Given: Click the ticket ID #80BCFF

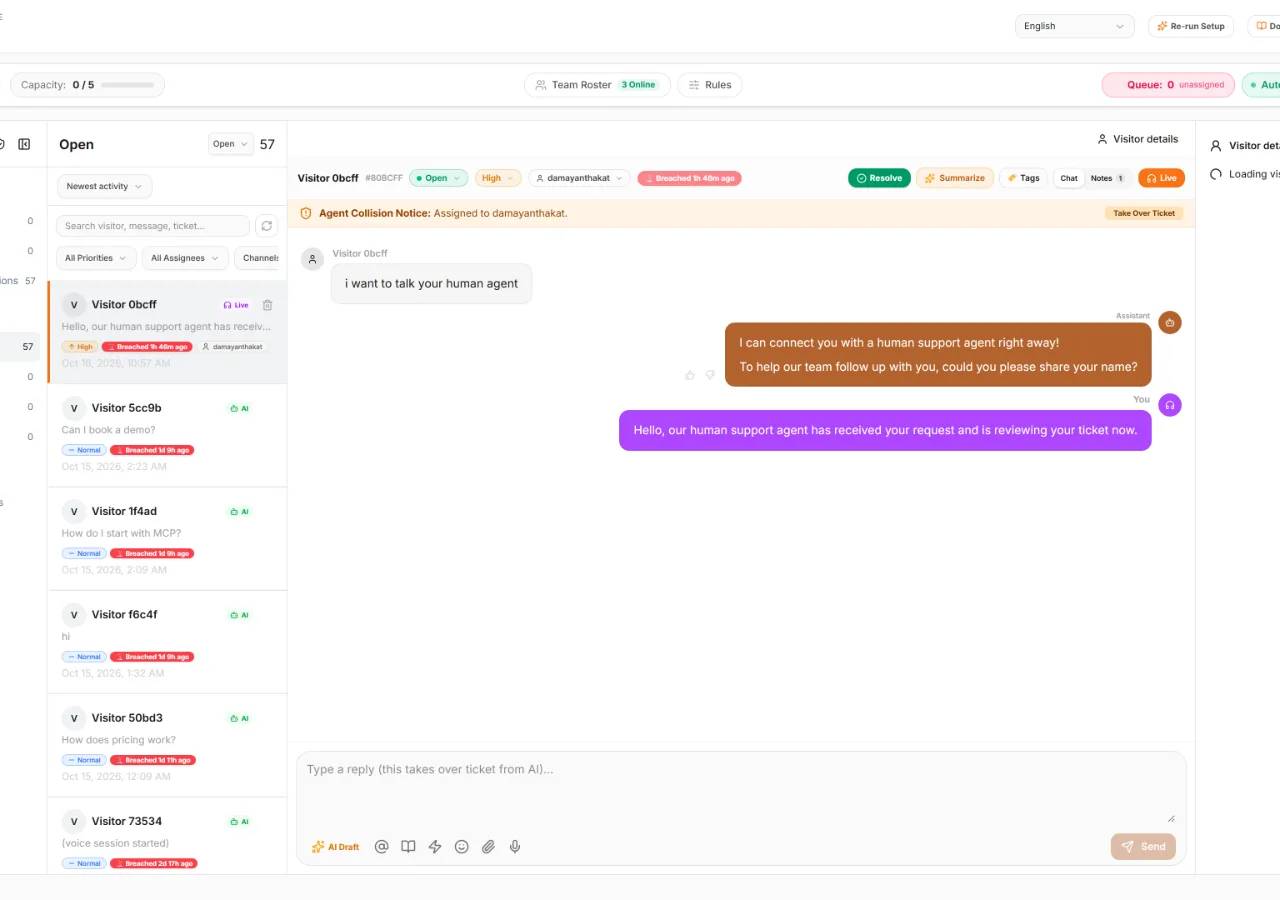Looking at the screenshot, I should click(x=384, y=178).
